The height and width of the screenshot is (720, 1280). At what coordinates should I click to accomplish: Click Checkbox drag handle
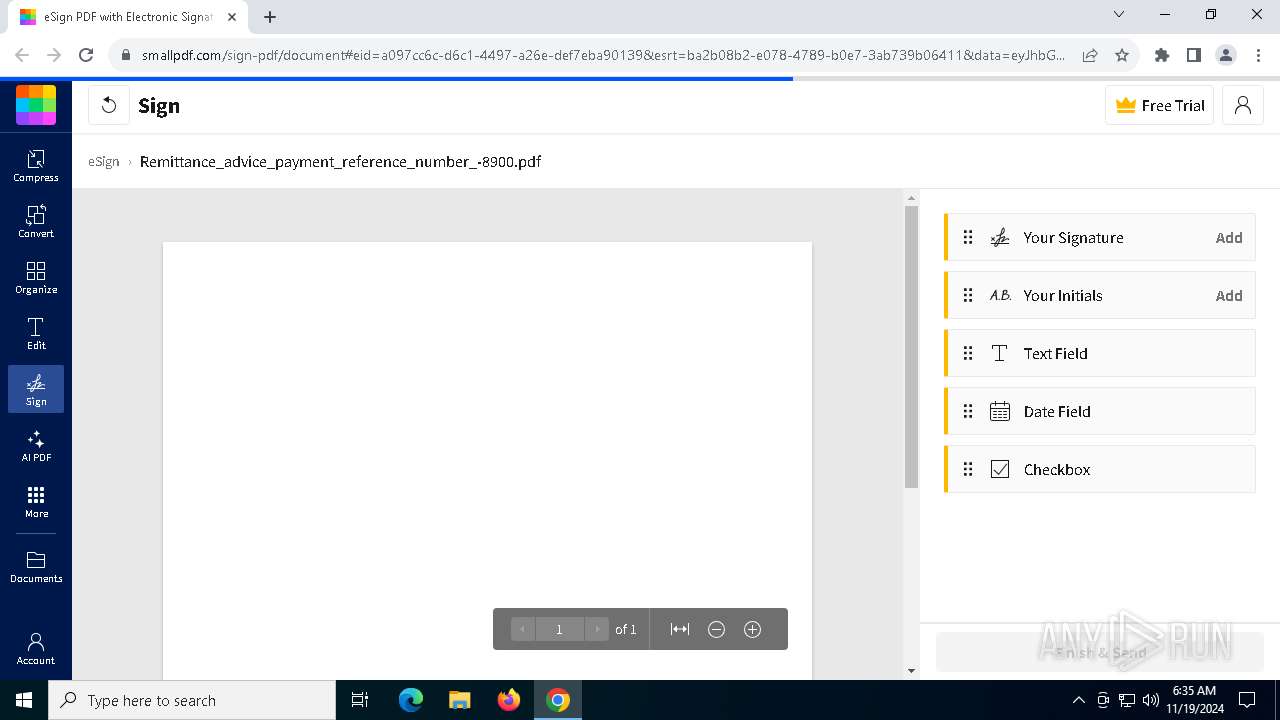tap(968, 470)
